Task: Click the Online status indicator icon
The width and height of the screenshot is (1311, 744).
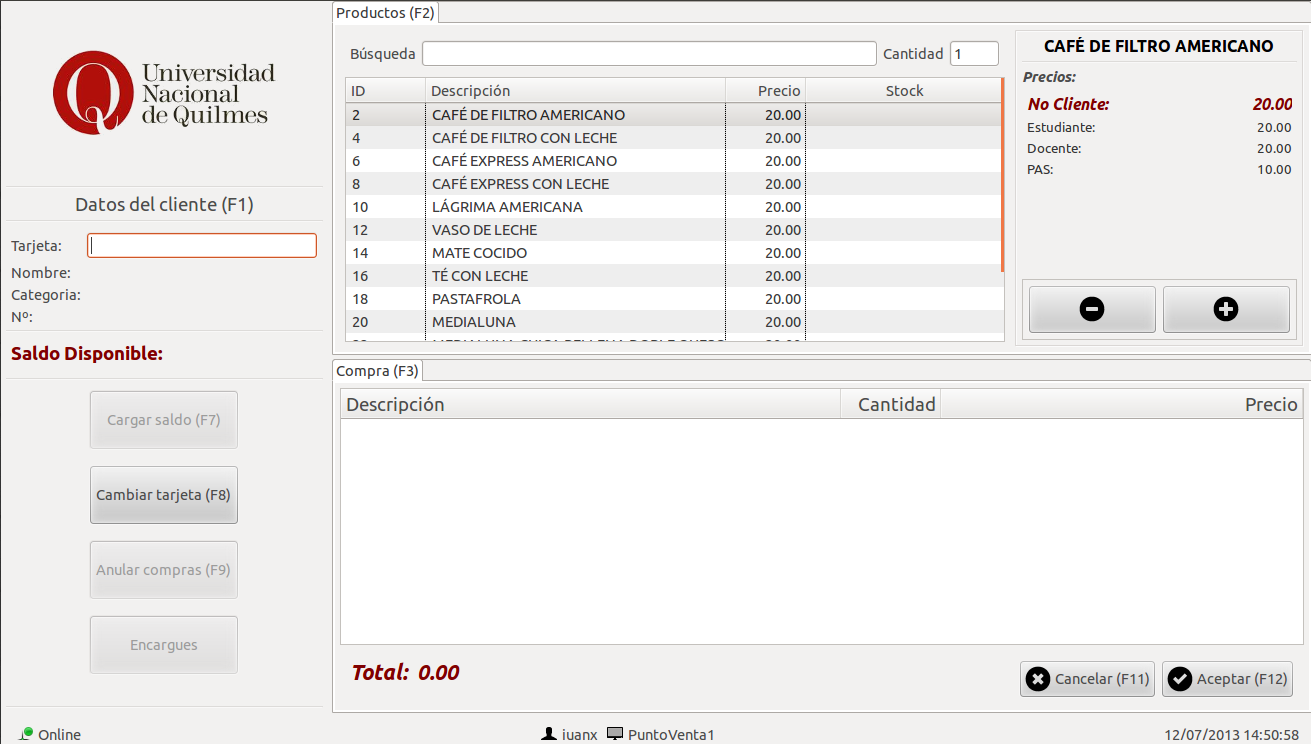Action: coord(27,733)
